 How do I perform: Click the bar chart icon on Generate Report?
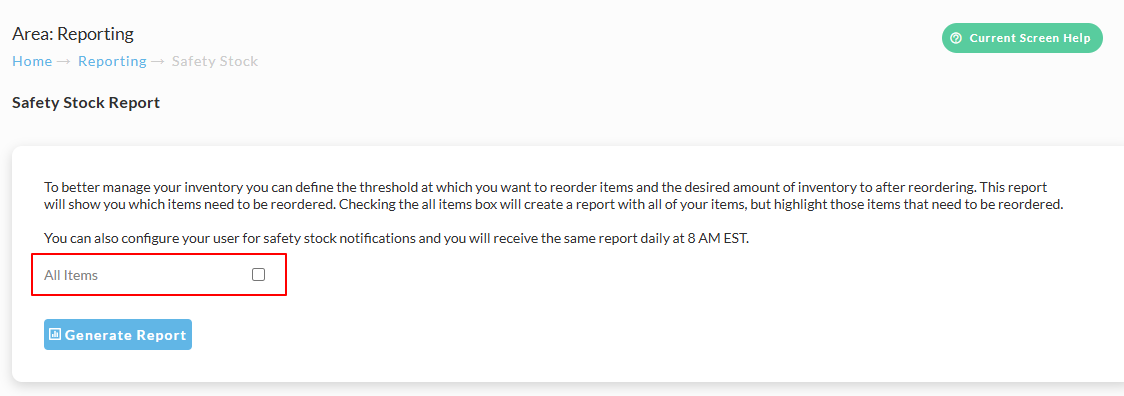54,334
